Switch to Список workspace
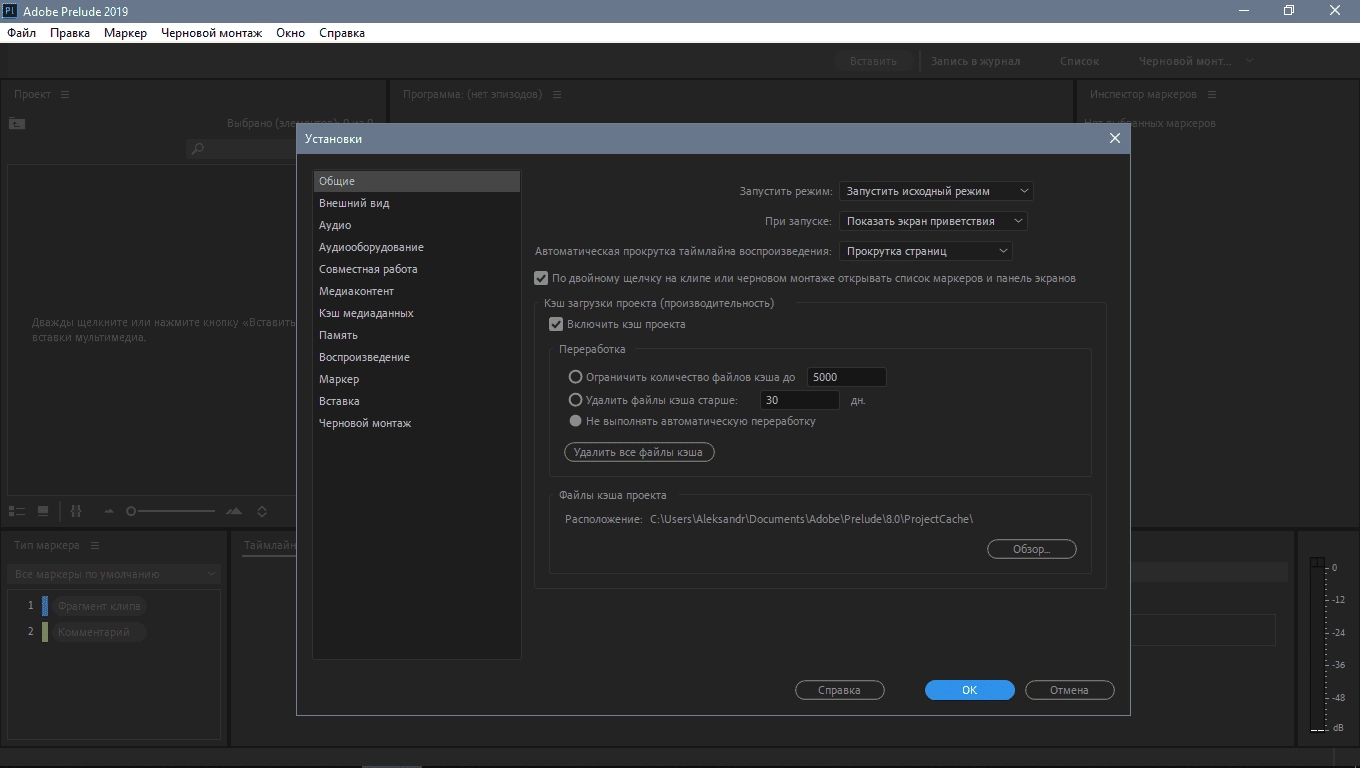The width and height of the screenshot is (1360, 768). [1079, 61]
